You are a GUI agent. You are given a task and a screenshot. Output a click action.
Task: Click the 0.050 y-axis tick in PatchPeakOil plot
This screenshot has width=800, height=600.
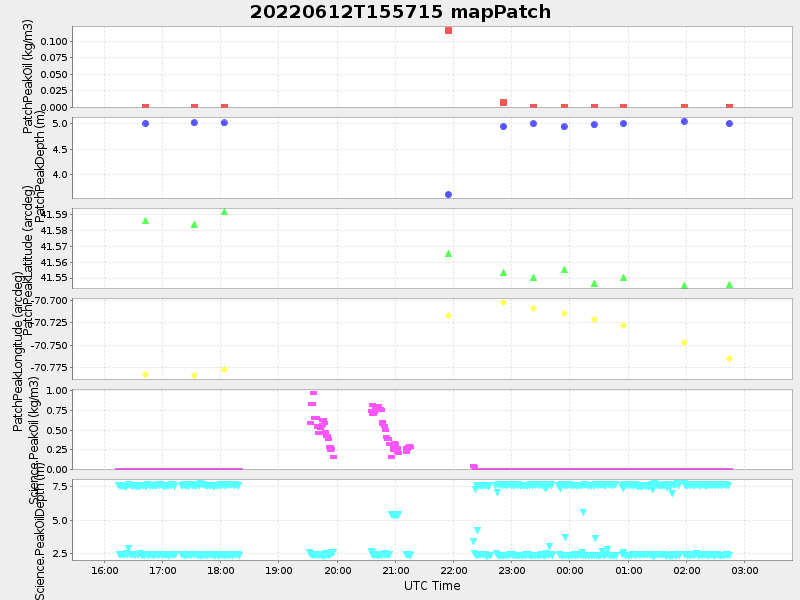(x=54, y=74)
